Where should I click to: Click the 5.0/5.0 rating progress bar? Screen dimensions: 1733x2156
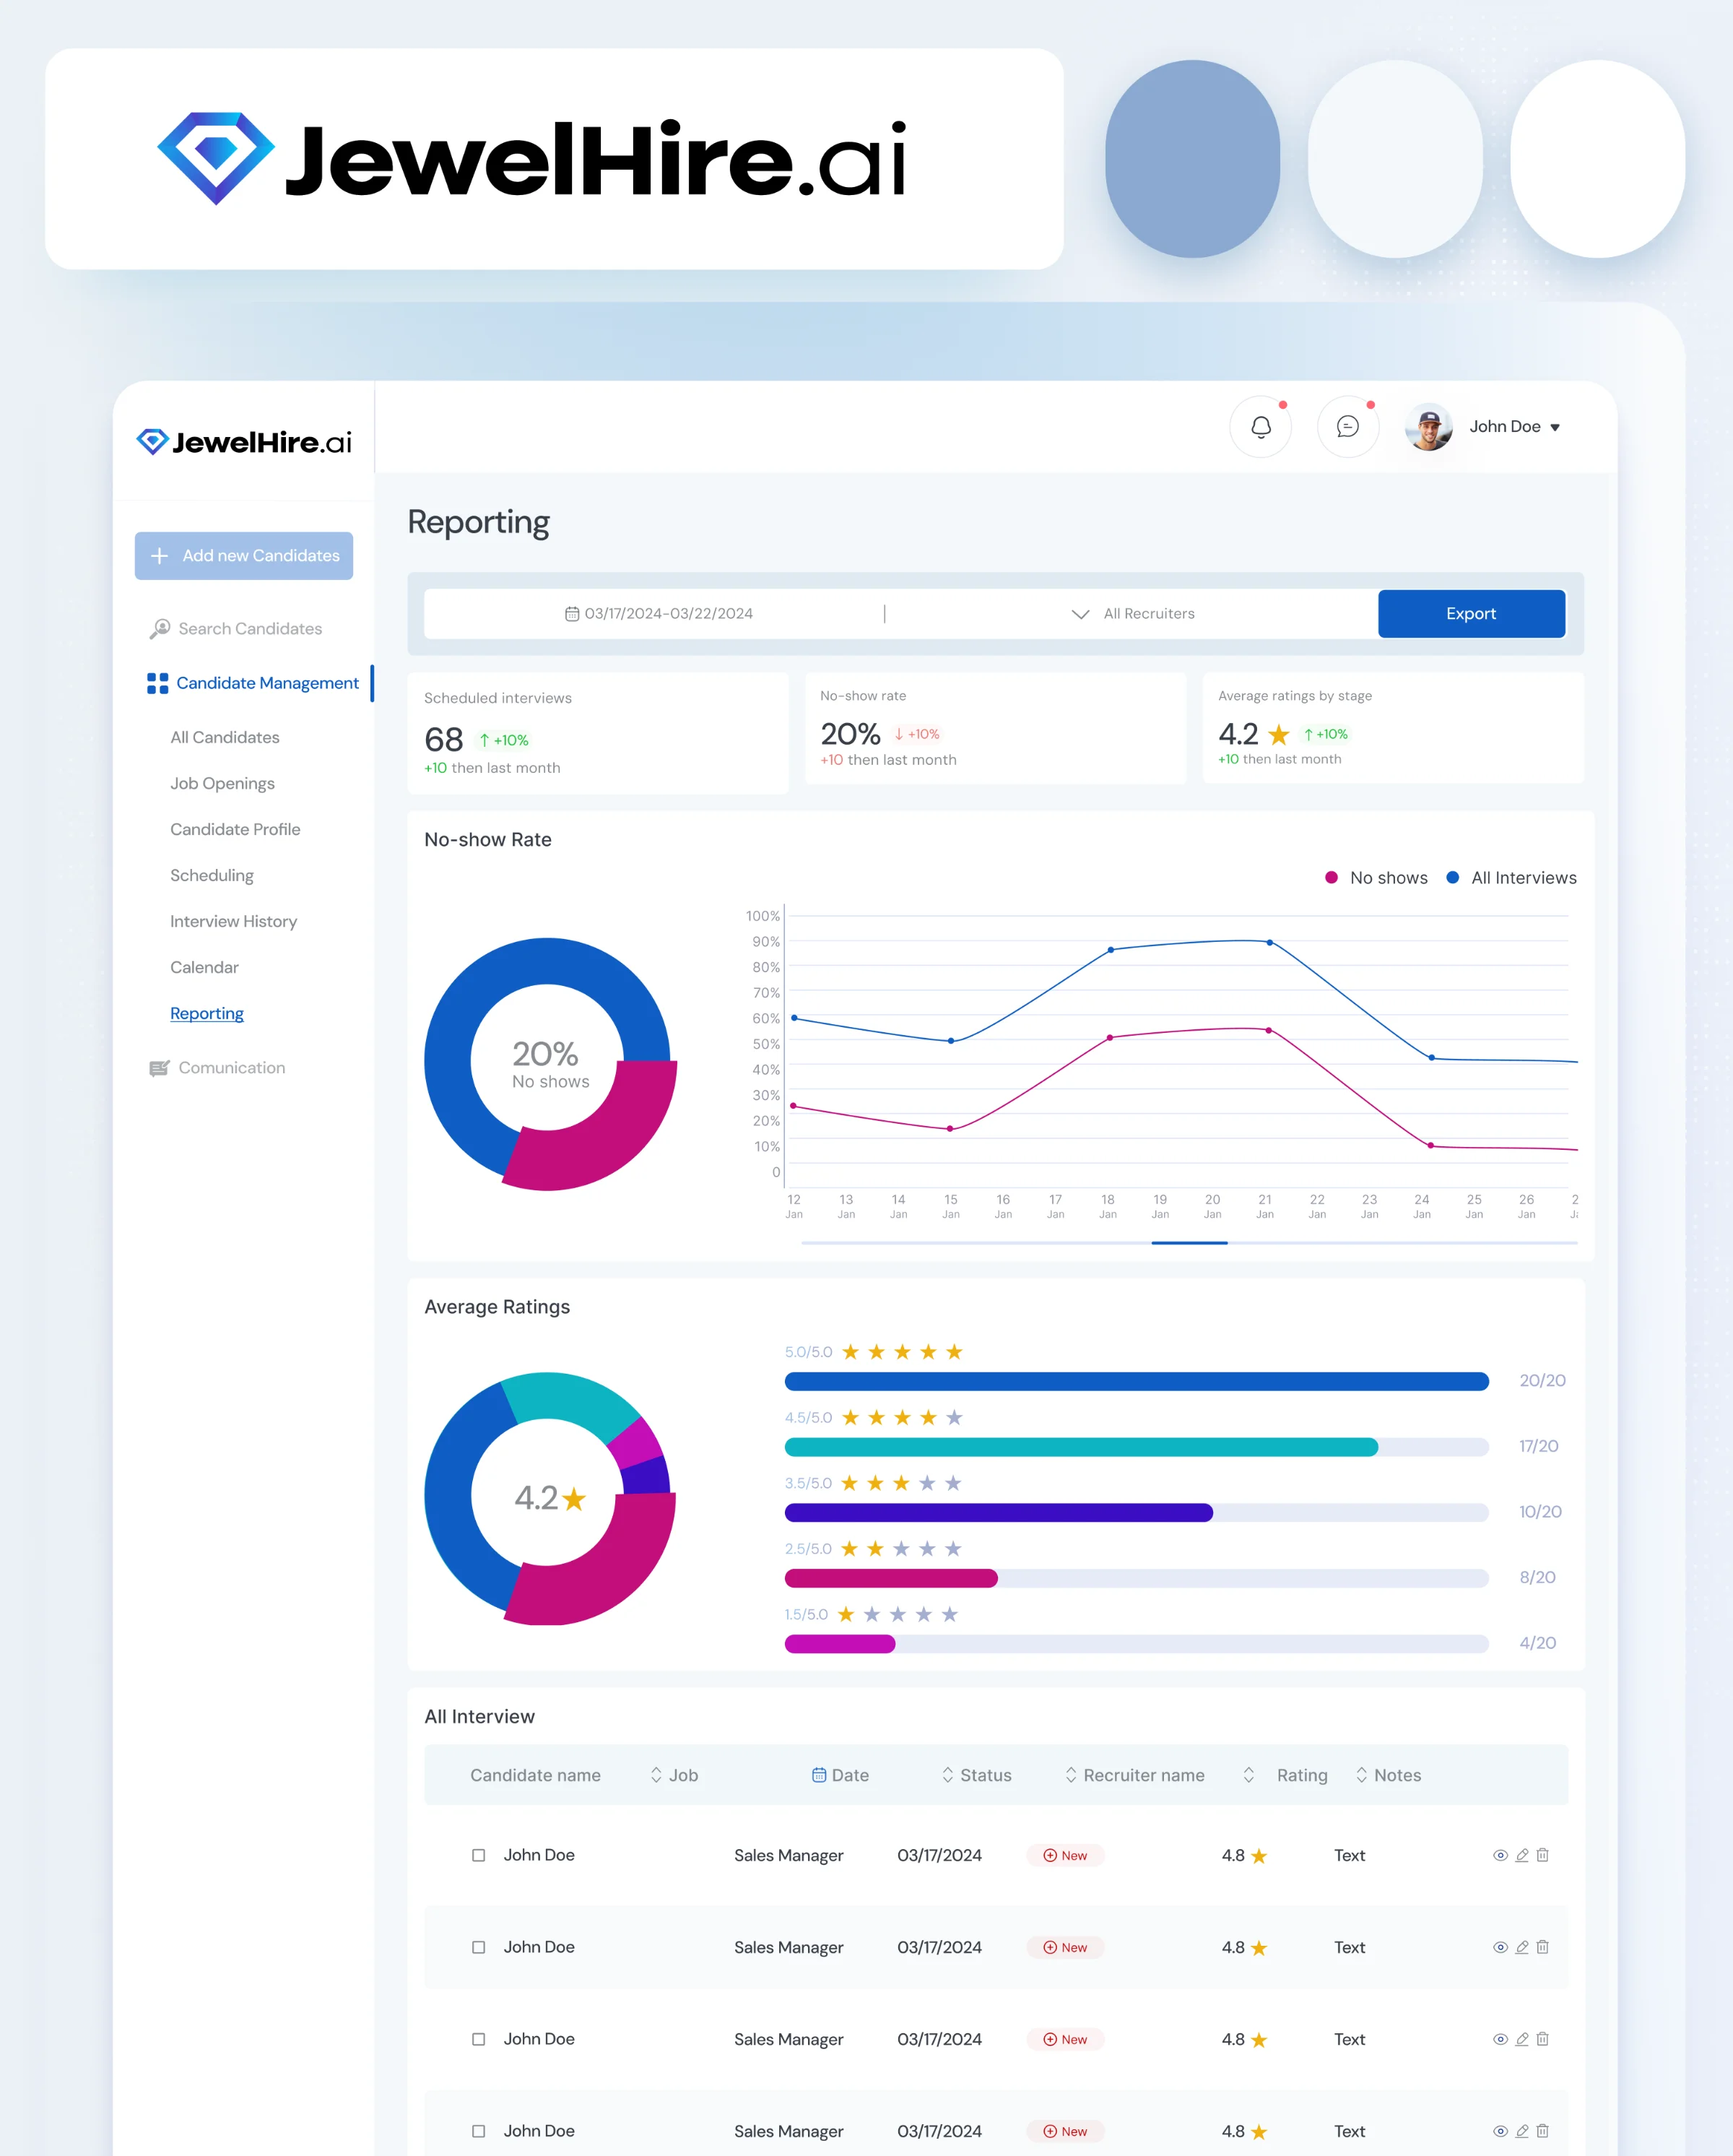[1136, 1381]
